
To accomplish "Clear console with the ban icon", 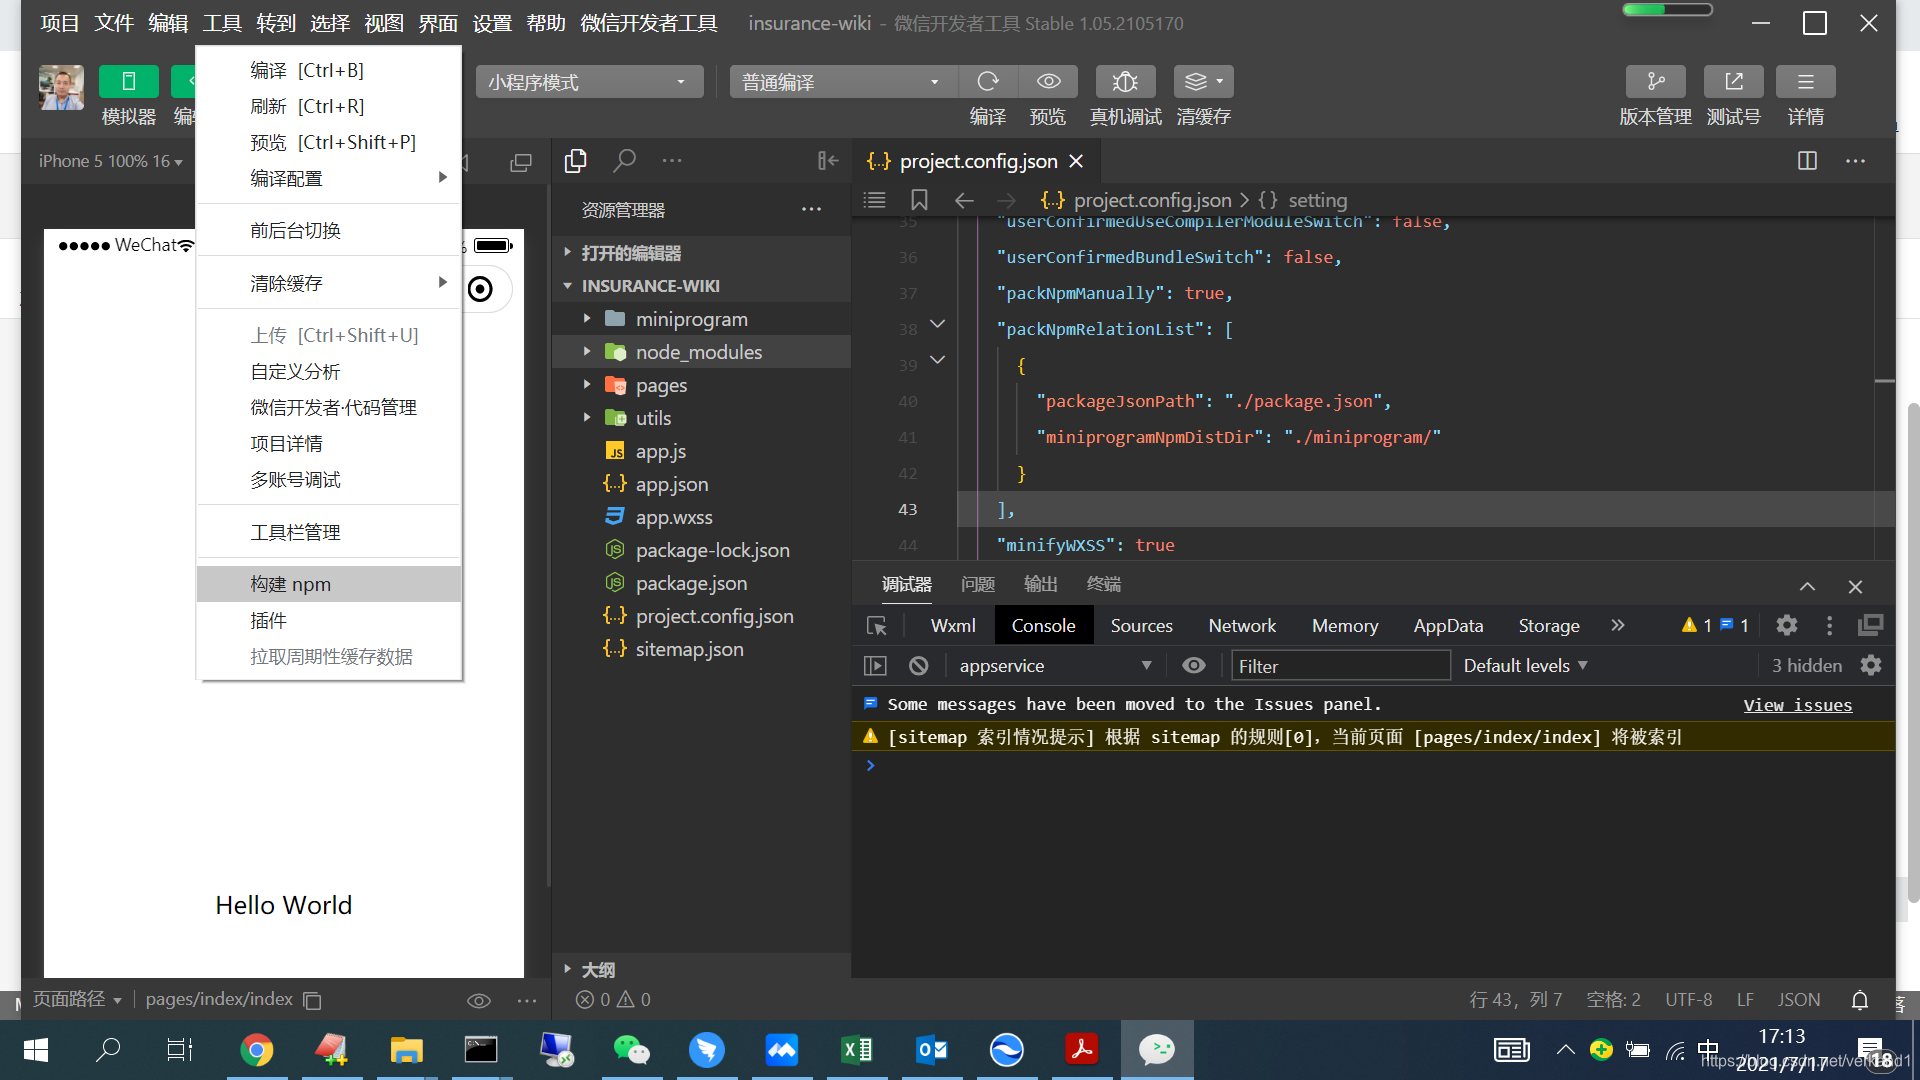I will 918,666.
